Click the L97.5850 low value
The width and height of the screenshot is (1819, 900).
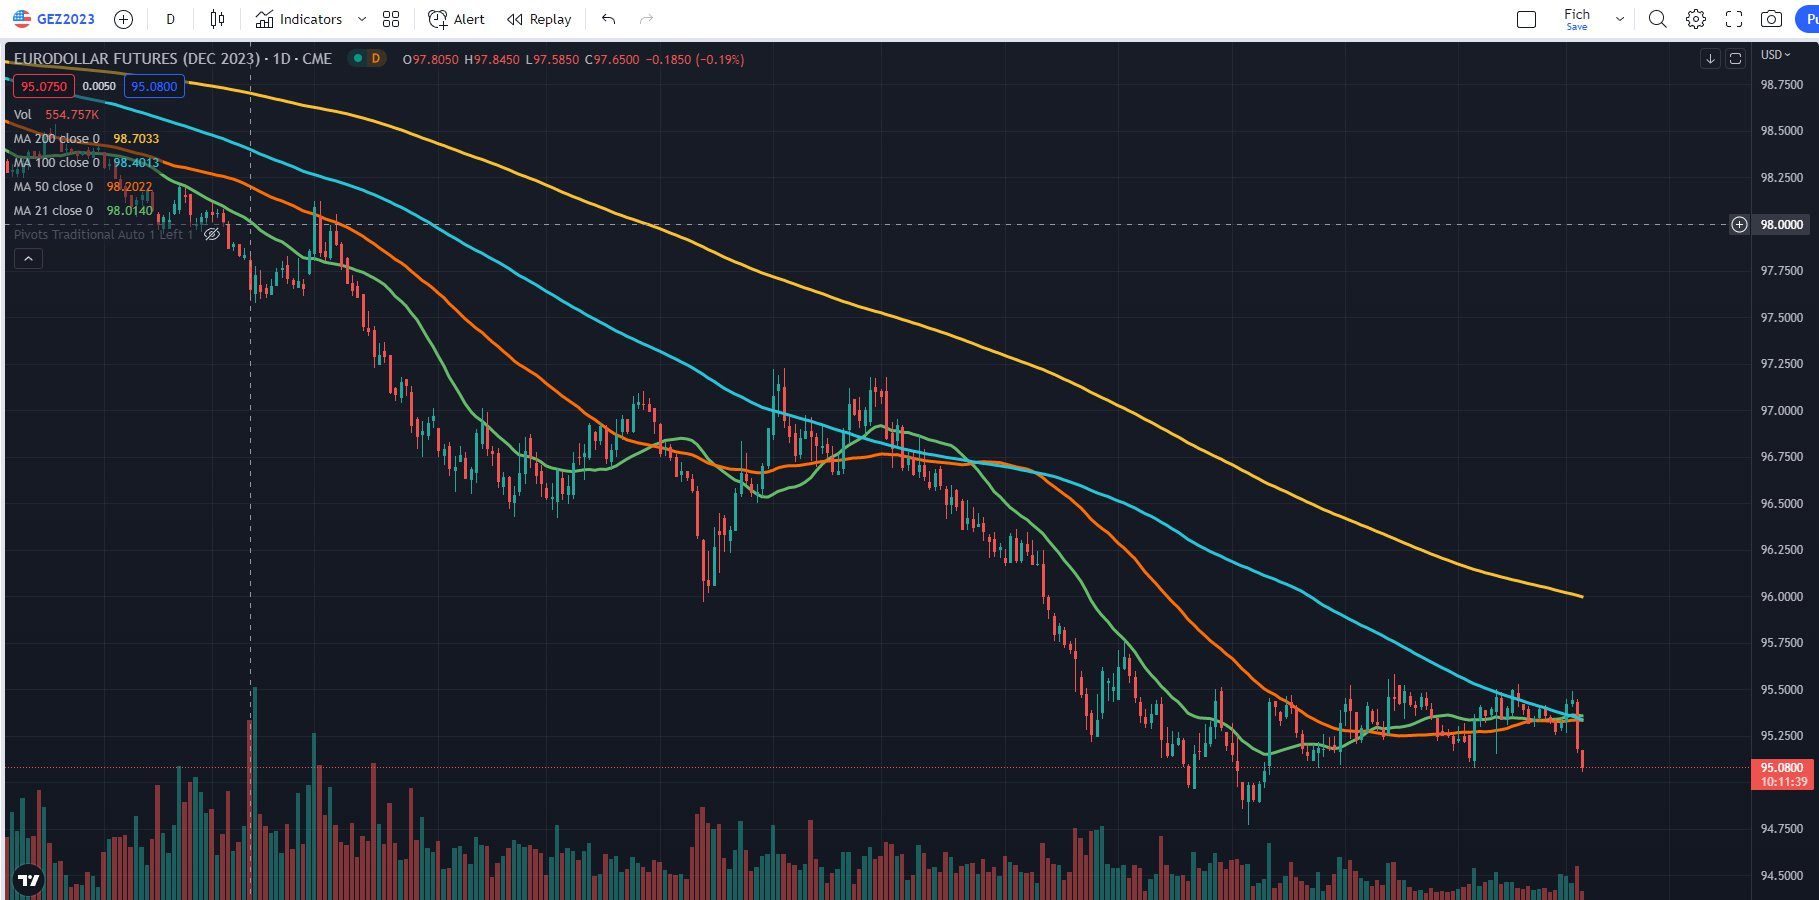[x=552, y=60]
